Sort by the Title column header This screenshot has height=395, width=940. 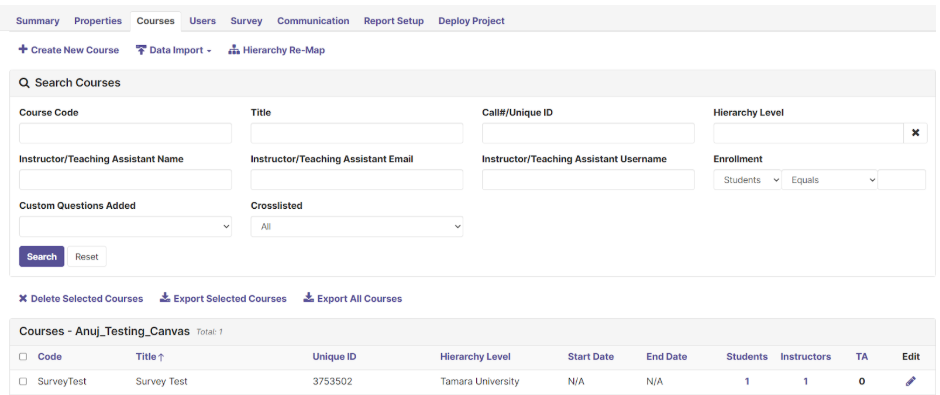(x=146, y=357)
